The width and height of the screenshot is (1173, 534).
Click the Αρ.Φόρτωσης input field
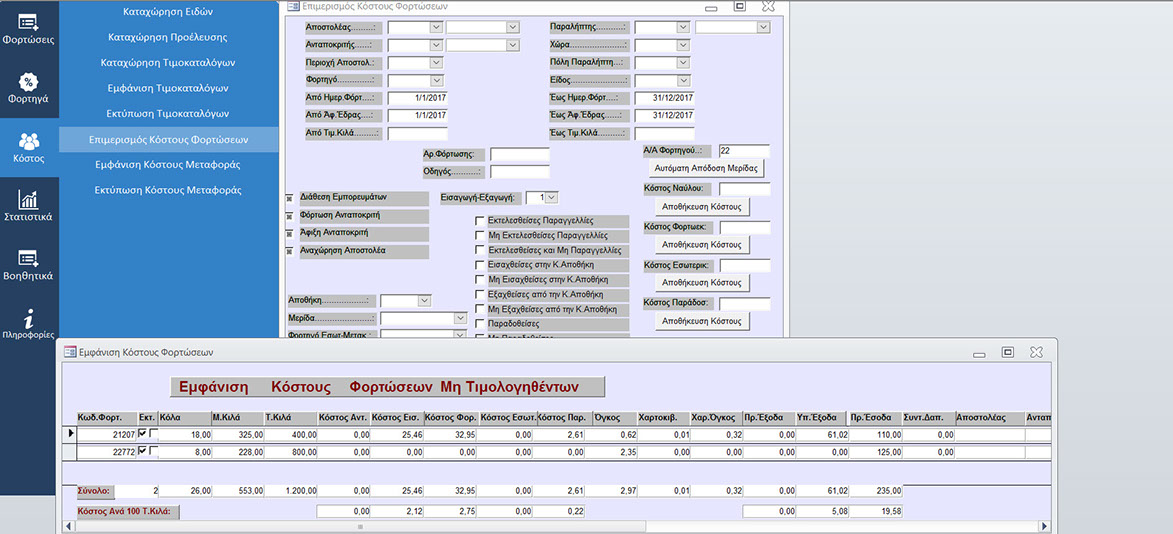(x=519, y=154)
